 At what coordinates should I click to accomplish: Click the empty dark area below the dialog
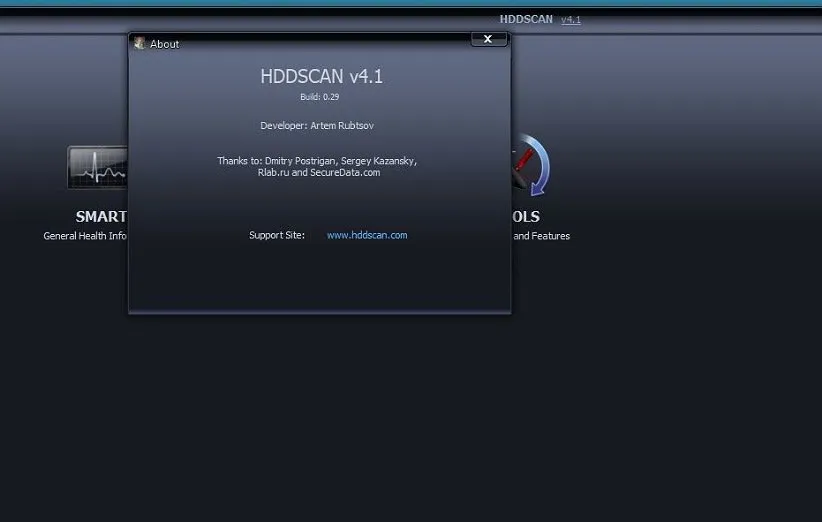point(400,420)
